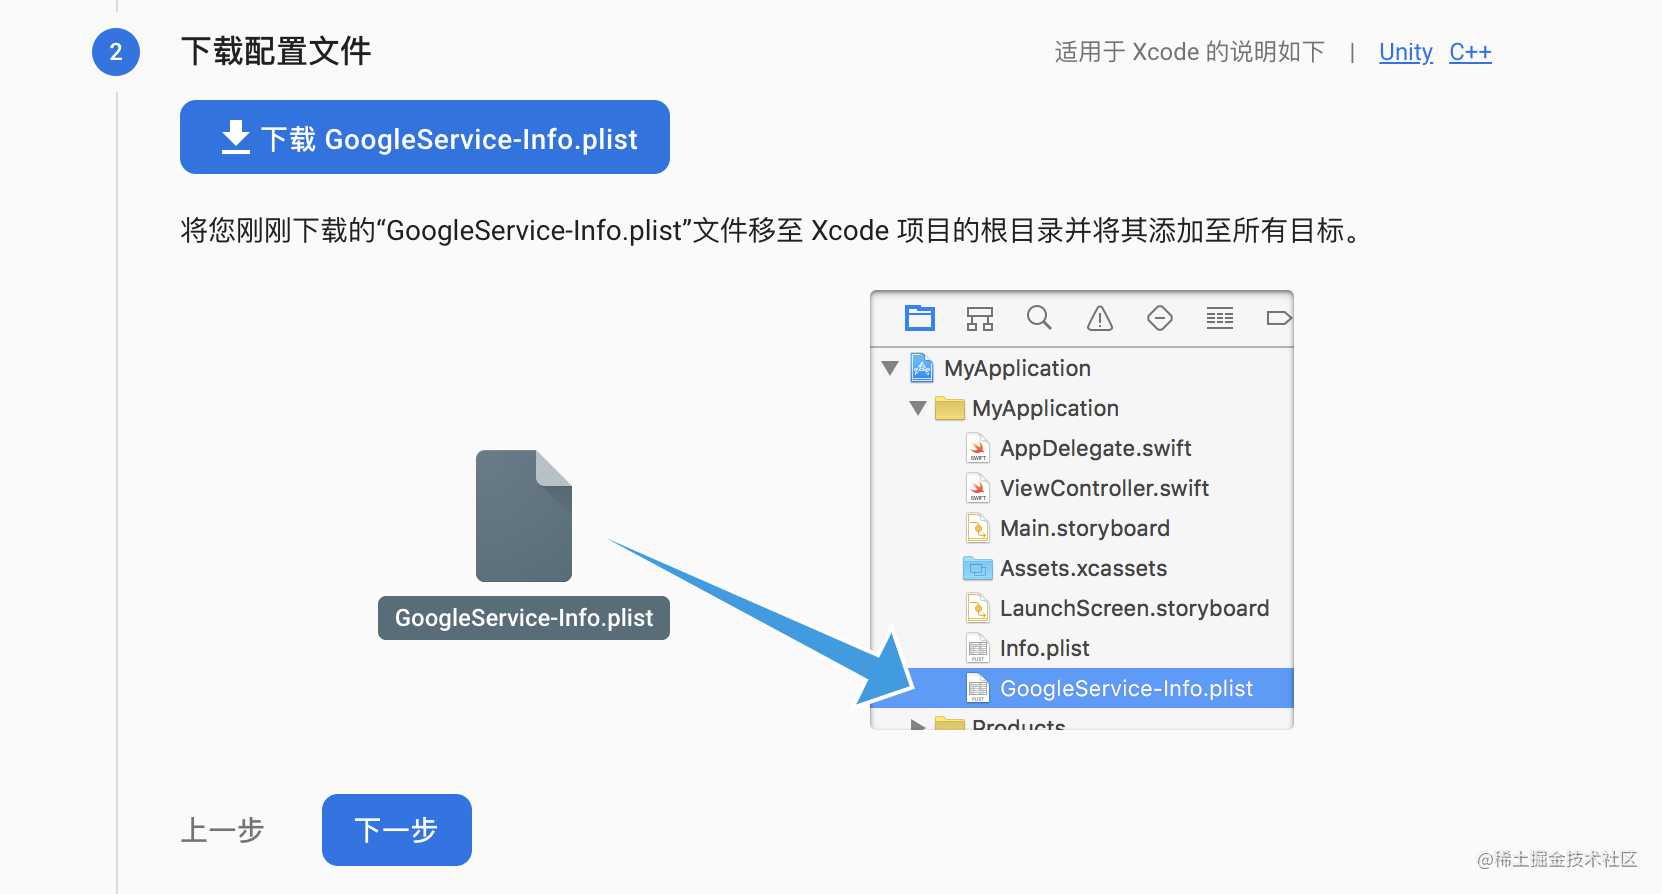1662x894 pixels.
Task: Expand the Products folder triangle
Action: point(918,725)
